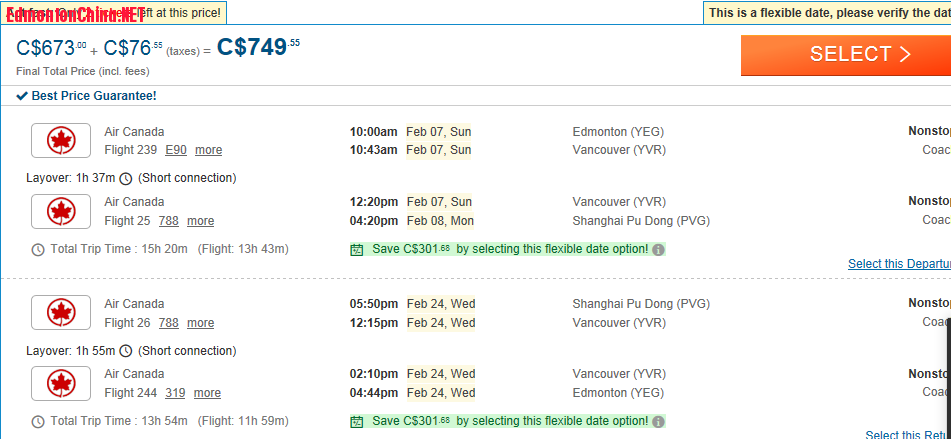Click the flexible date verification notice
The image size is (951, 439).
click(828, 13)
